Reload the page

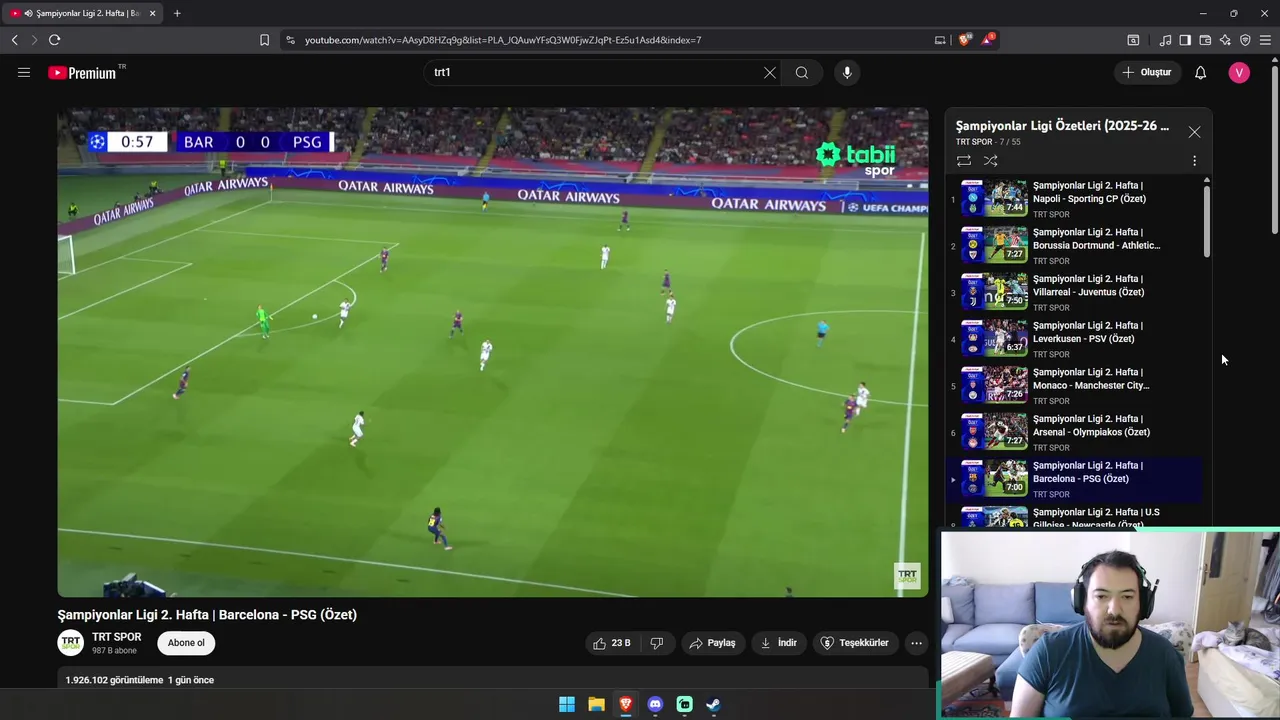(54, 40)
